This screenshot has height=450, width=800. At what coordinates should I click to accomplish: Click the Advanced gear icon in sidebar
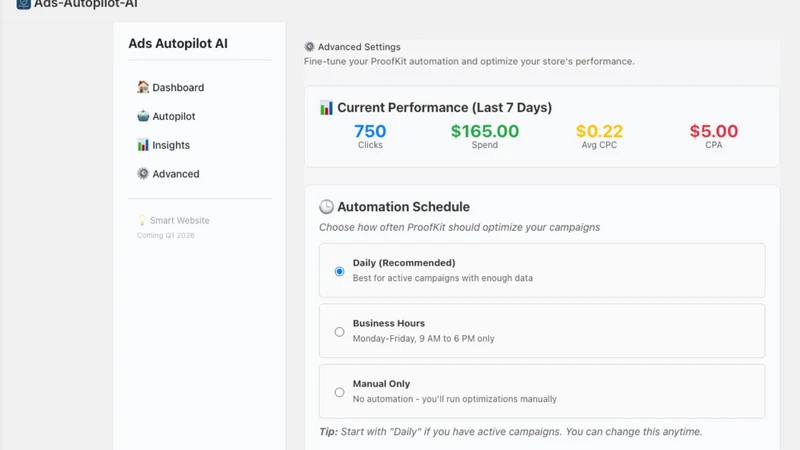point(143,173)
